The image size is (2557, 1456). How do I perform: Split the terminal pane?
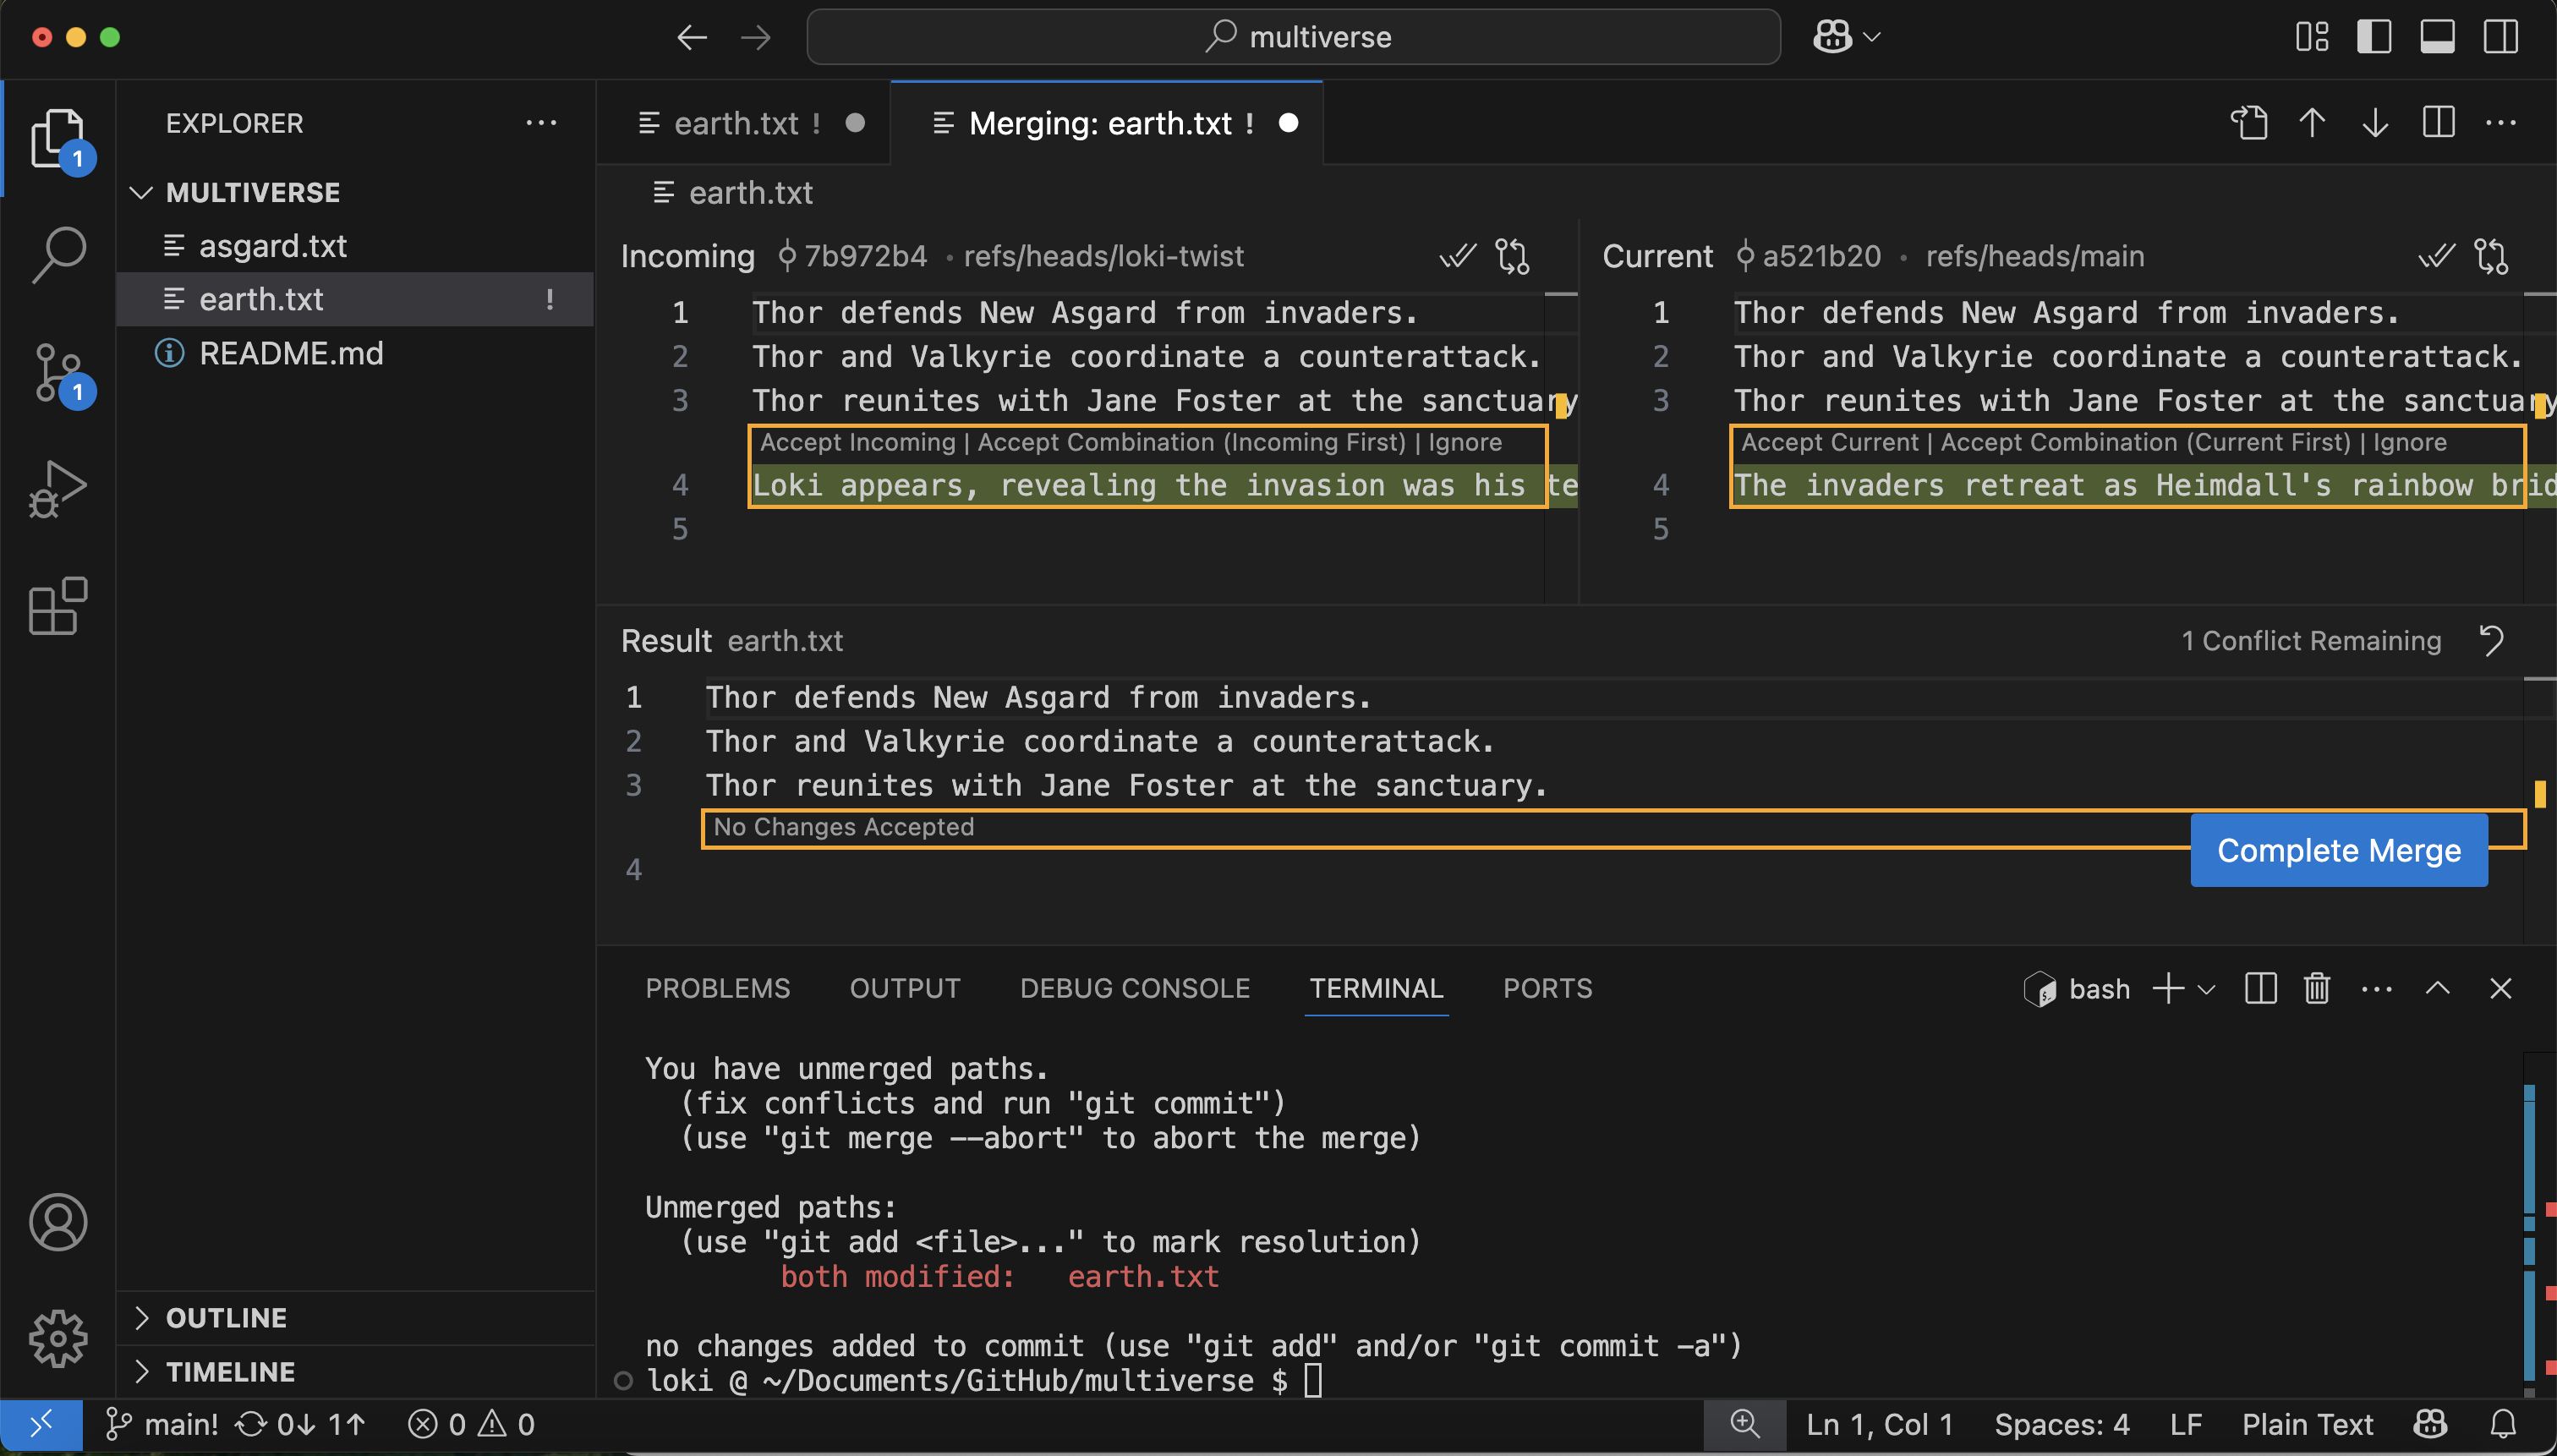(x=2260, y=989)
